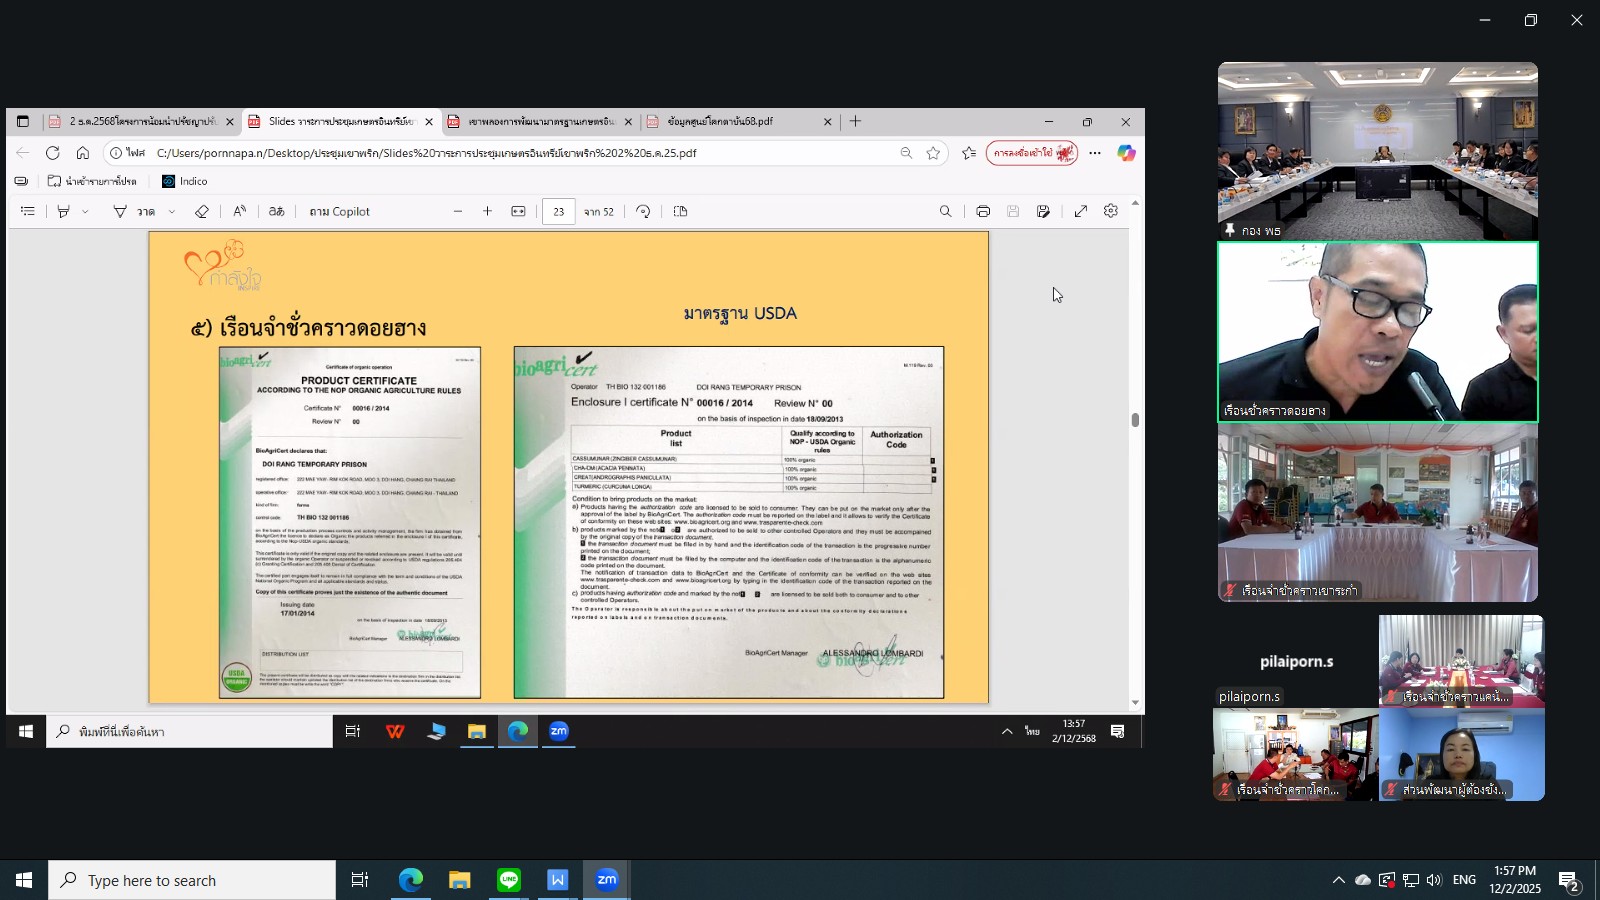Switch to the Slides PDF tab
Image resolution: width=1600 pixels, height=900 pixels.
point(340,122)
